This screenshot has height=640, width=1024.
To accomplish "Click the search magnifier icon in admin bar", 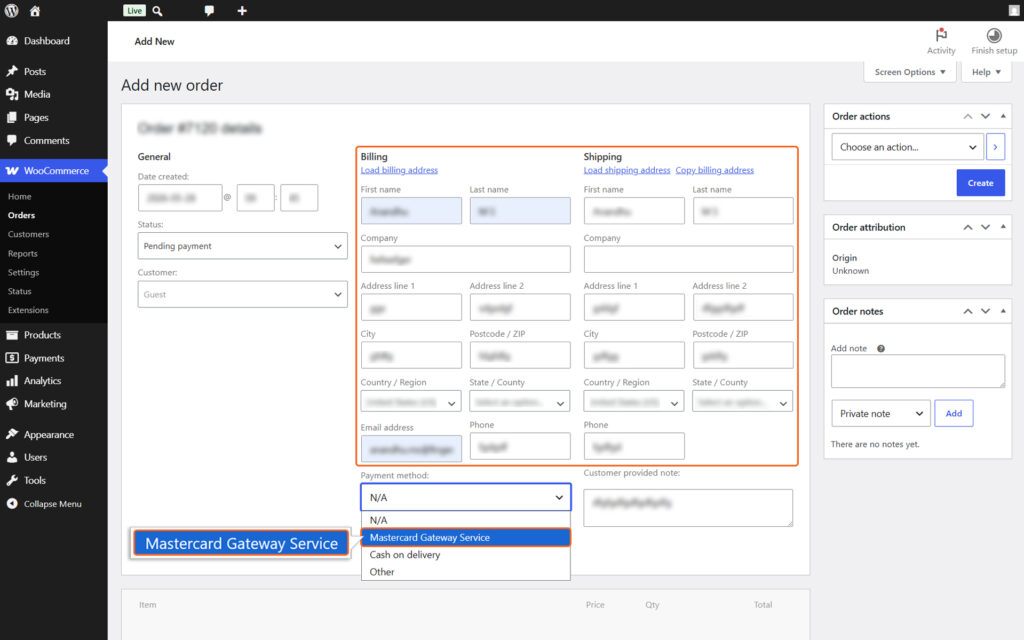I will click(x=157, y=10).
